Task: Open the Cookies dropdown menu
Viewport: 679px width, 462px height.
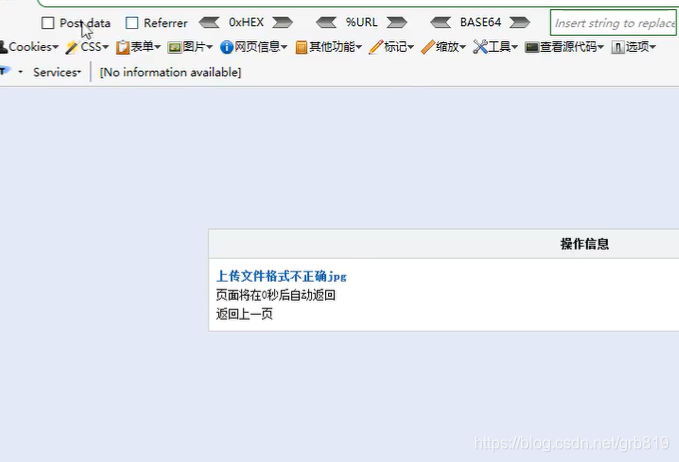Action: pos(29,47)
